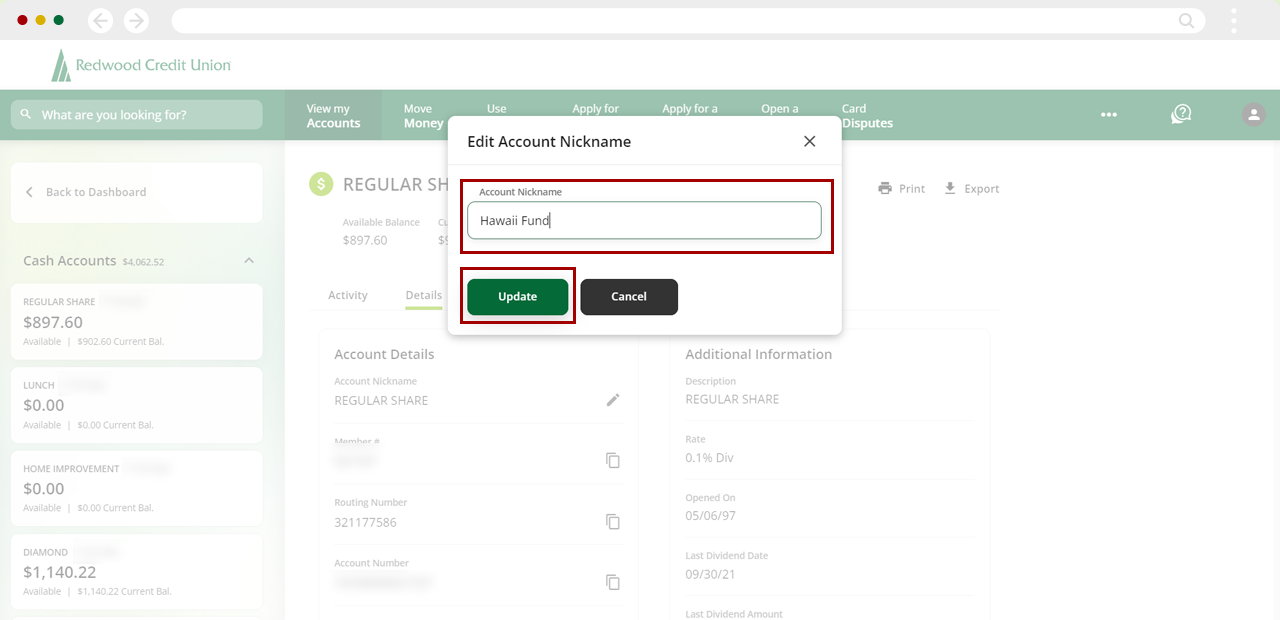The image size is (1280, 620).
Task: Select the LUNCH account card
Action: pyautogui.click(x=137, y=405)
